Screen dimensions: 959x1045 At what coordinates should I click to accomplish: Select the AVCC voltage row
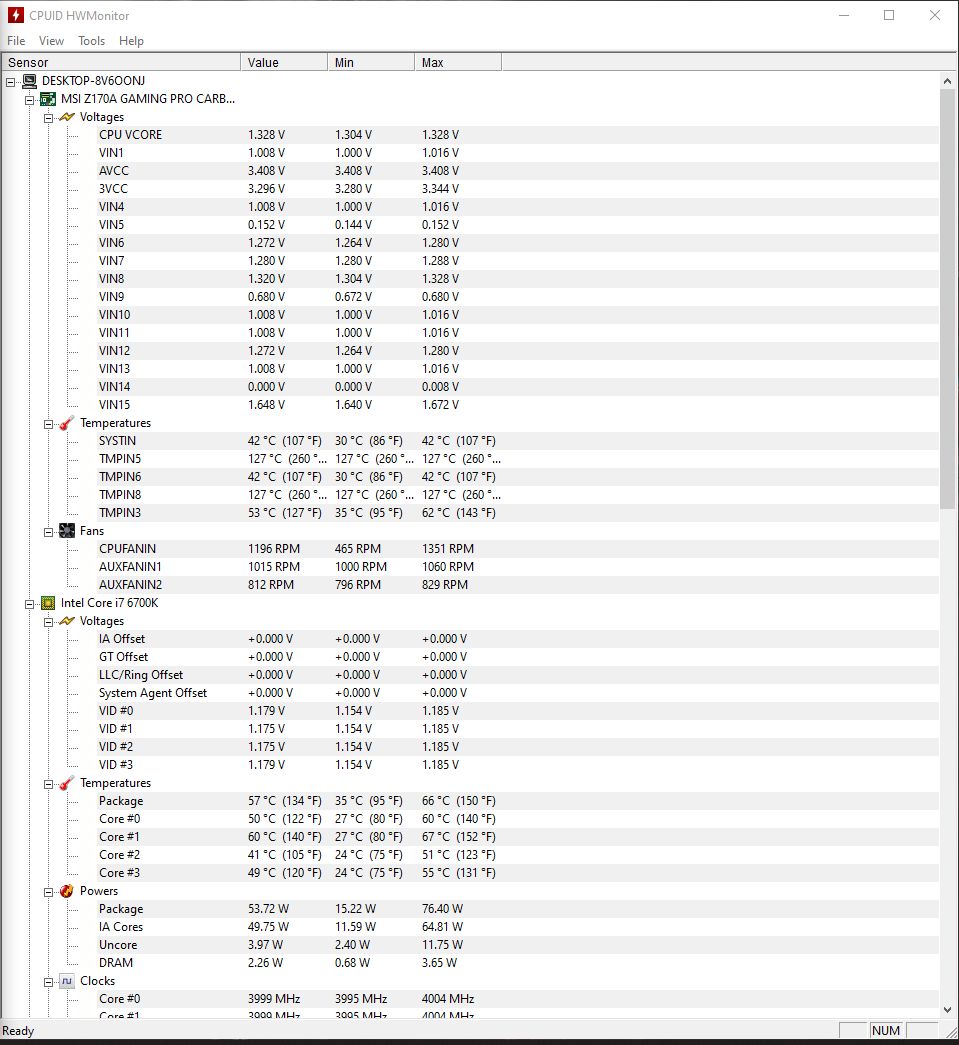pyautogui.click(x=518, y=171)
